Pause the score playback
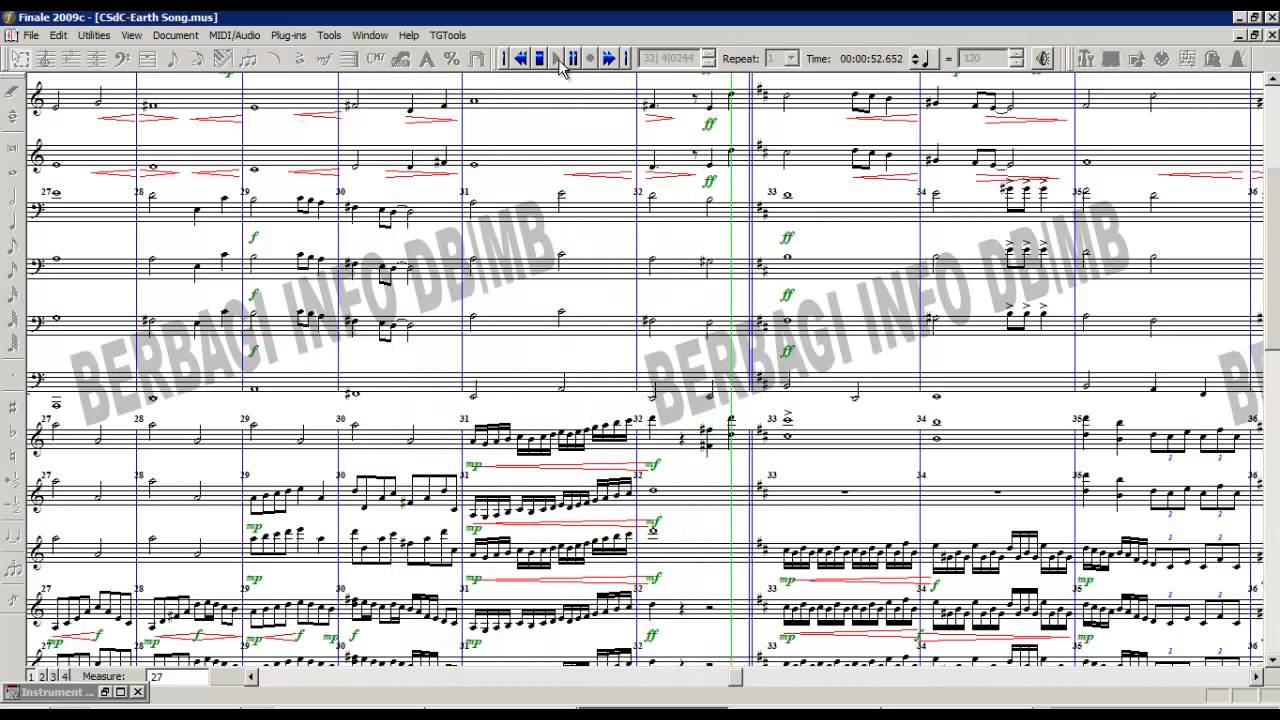The height and width of the screenshot is (720, 1280). 573,59
